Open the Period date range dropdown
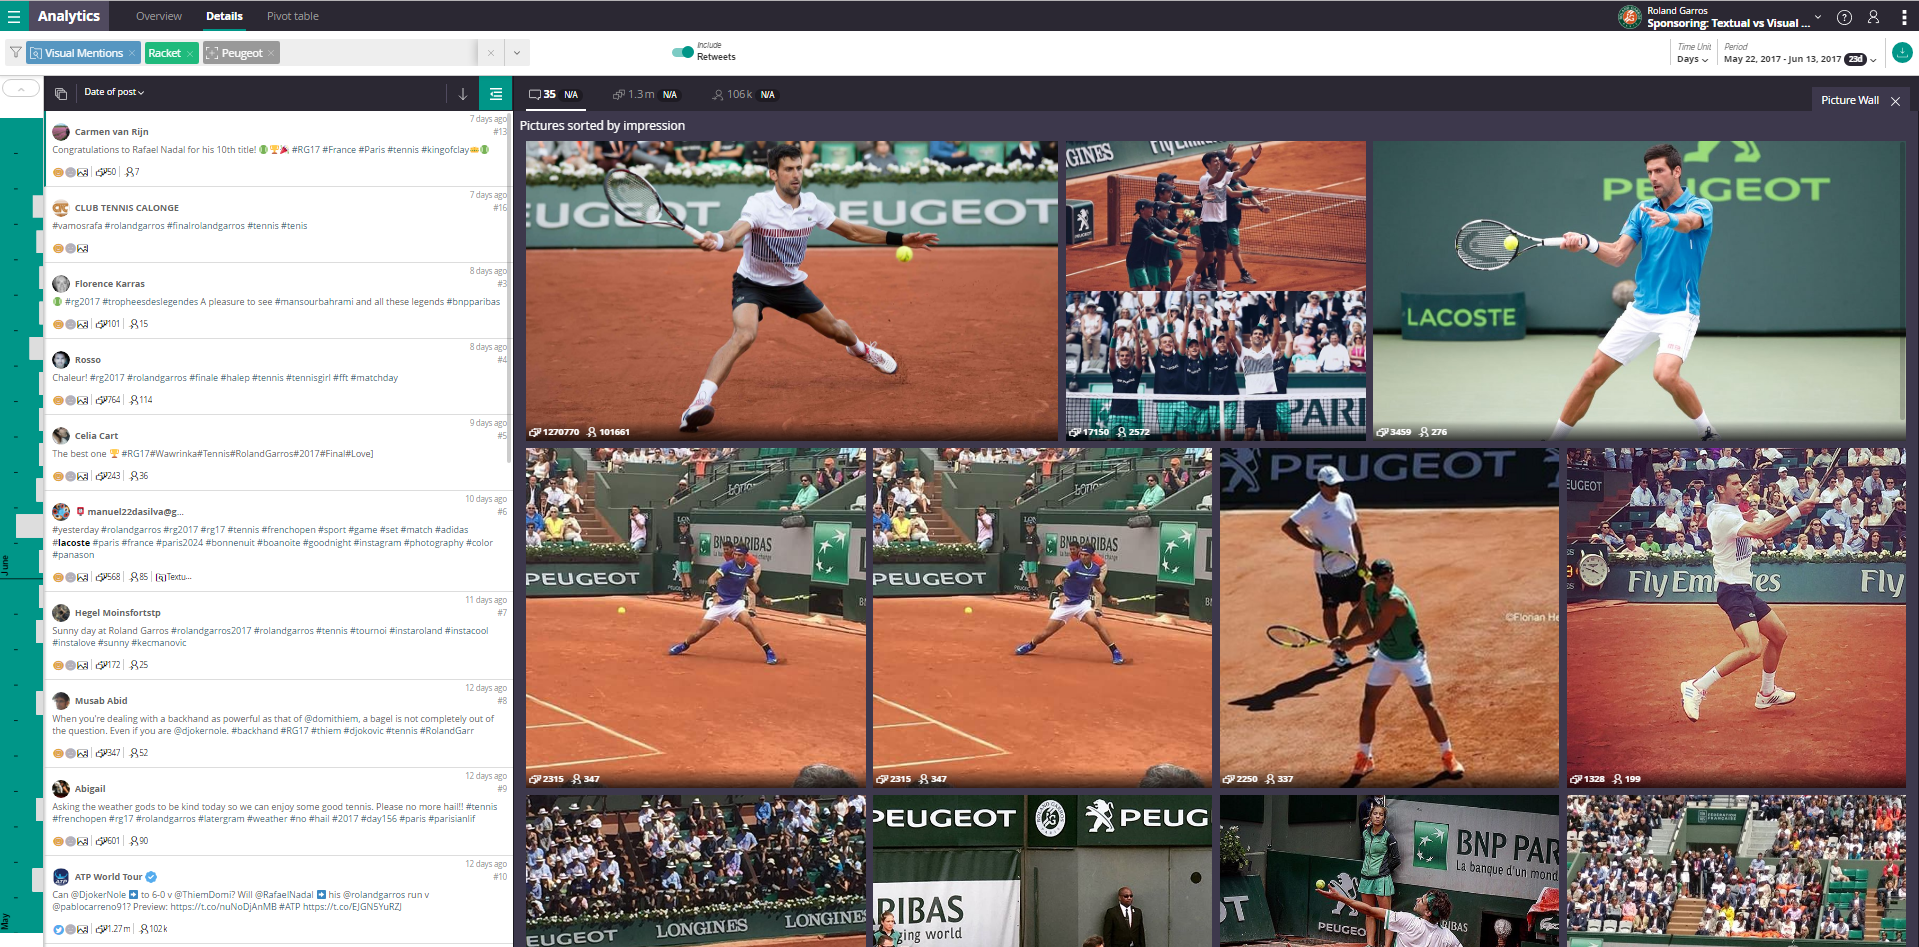Viewport: 1919px width, 947px height. point(1800,59)
